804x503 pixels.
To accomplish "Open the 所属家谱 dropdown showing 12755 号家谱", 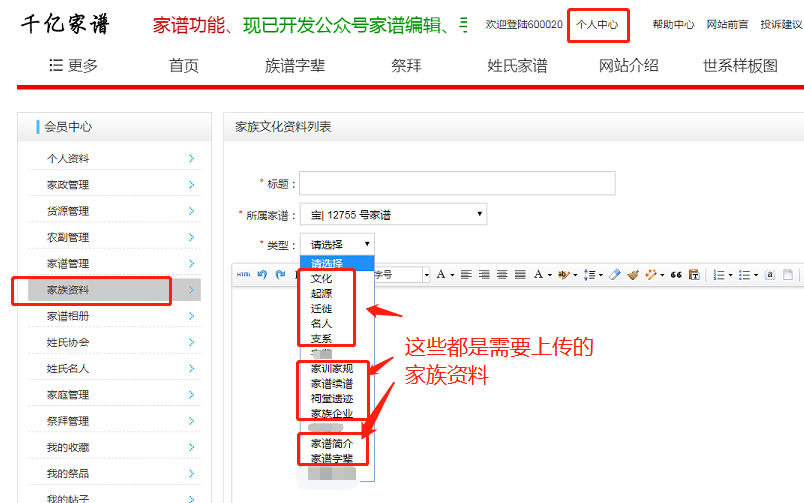I will pyautogui.click(x=393, y=214).
